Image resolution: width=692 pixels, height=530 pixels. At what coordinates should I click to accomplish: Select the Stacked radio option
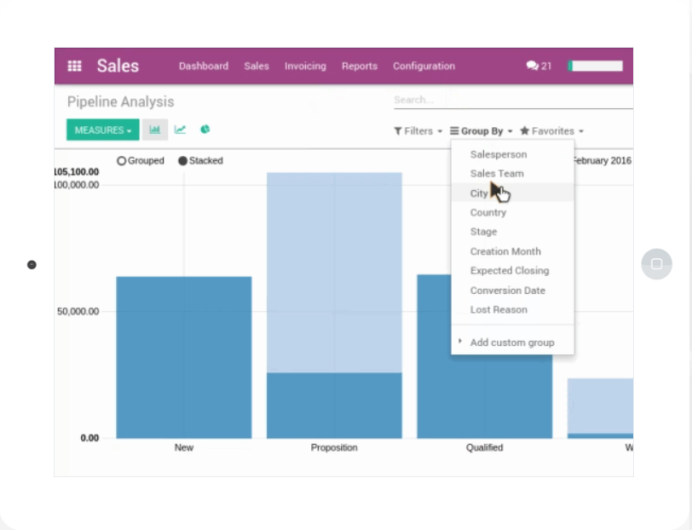point(183,161)
